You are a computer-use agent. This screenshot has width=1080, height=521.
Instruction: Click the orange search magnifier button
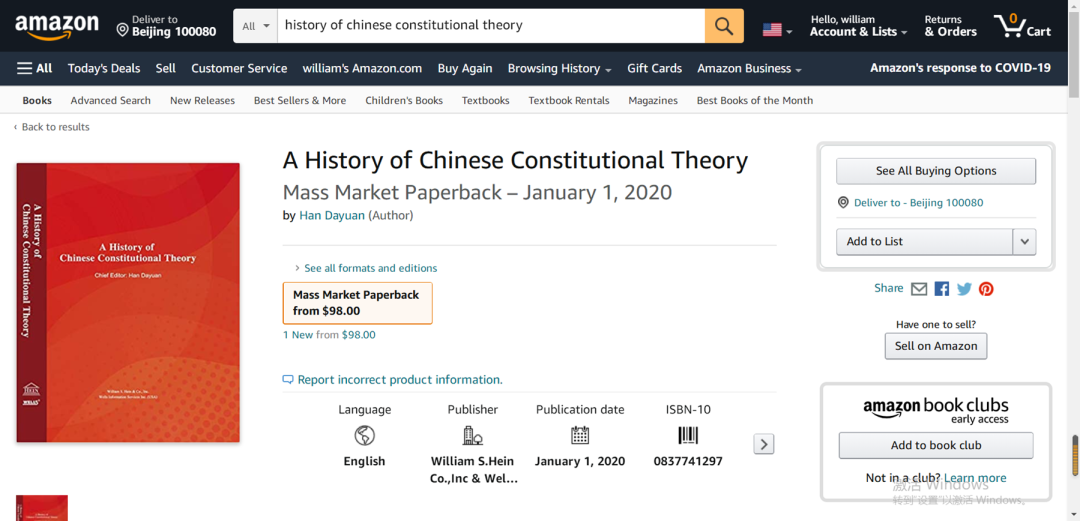724,26
